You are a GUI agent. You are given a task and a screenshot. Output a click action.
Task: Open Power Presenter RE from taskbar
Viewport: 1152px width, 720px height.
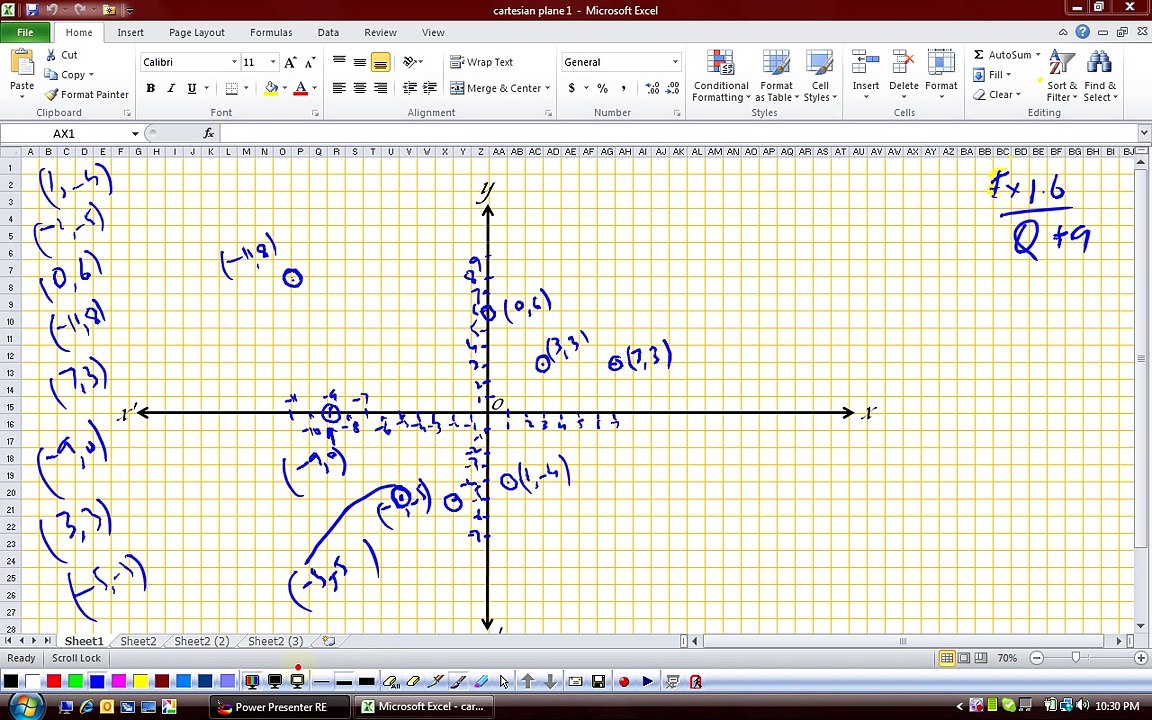(281, 707)
